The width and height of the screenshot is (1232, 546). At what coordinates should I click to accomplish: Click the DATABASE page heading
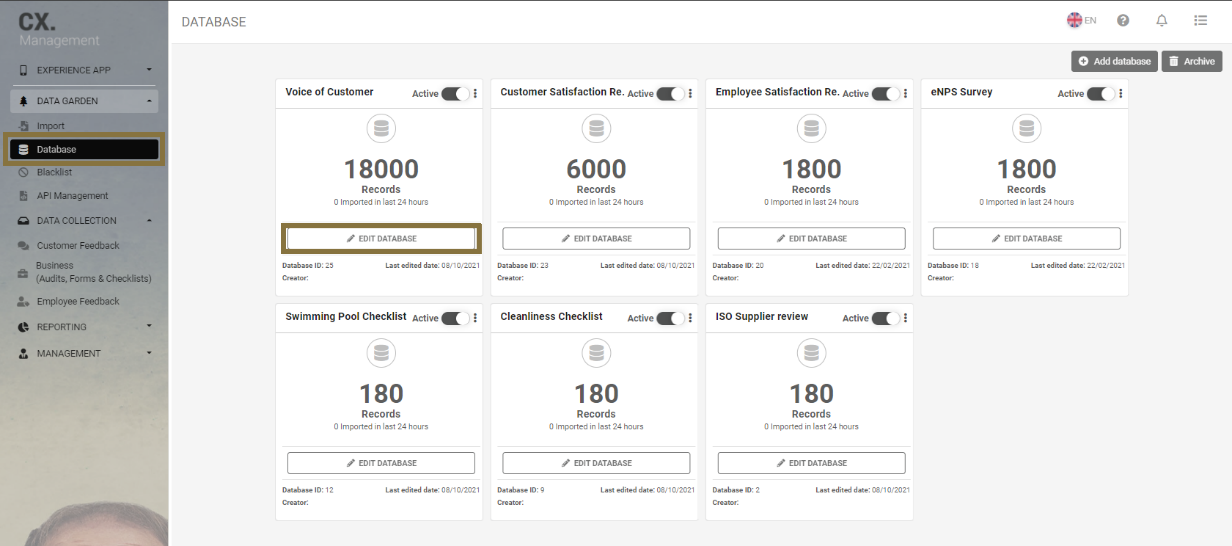click(x=214, y=22)
